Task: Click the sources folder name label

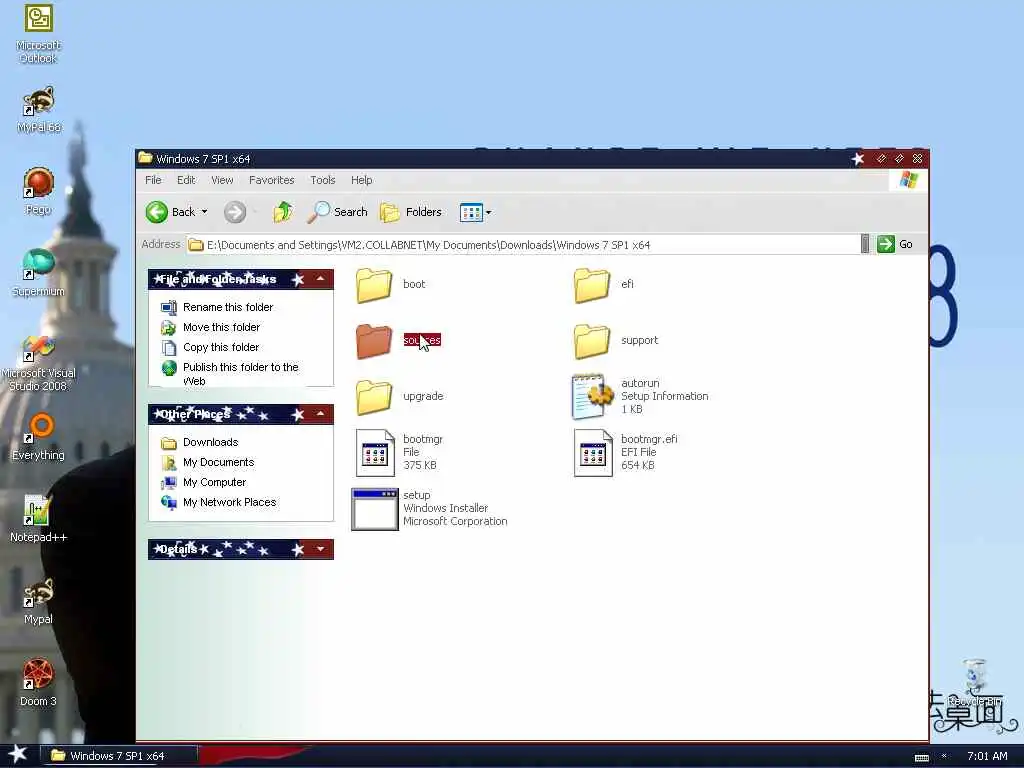Action: [422, 340]
